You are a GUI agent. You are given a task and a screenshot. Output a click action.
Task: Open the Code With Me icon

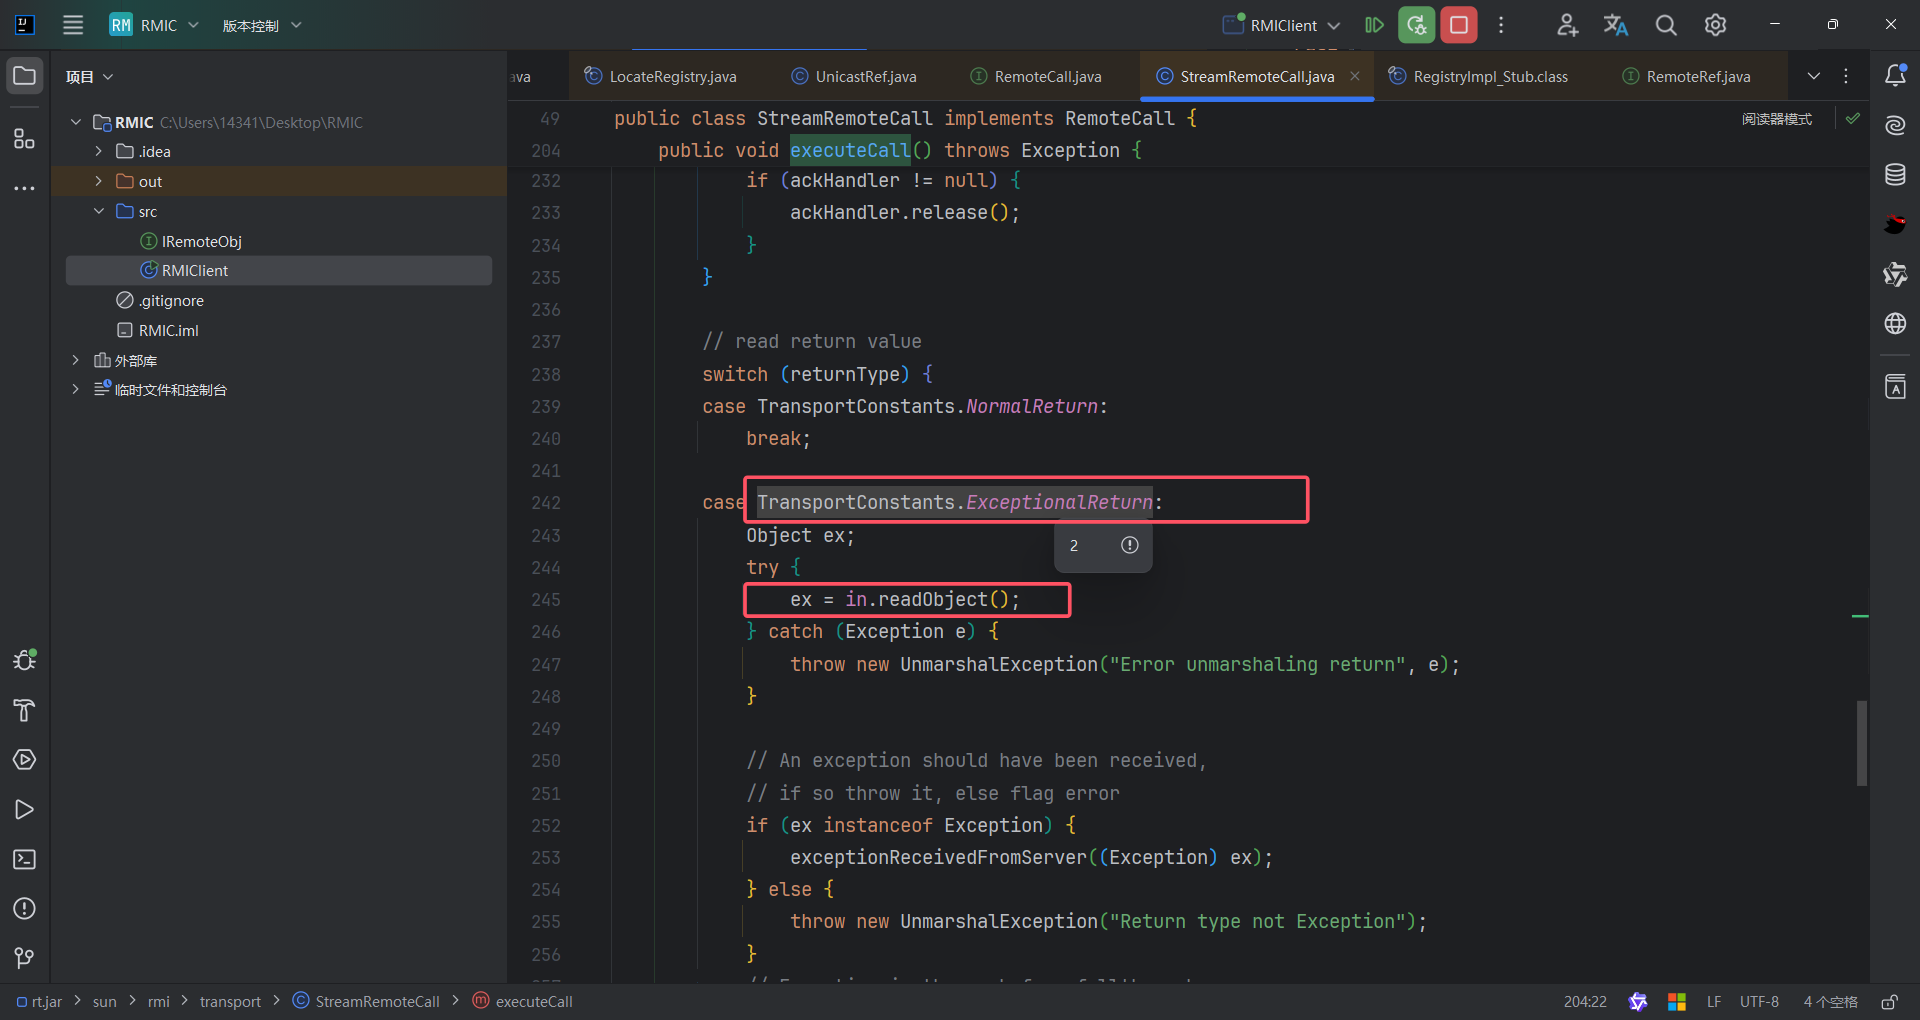1567,25
